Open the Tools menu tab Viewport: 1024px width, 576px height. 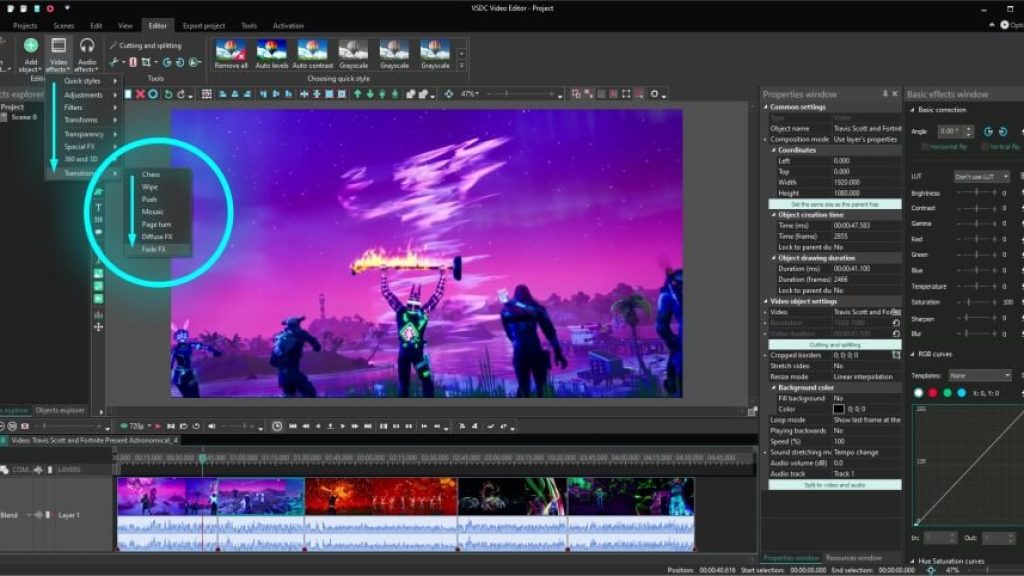(x=249, y=26)
